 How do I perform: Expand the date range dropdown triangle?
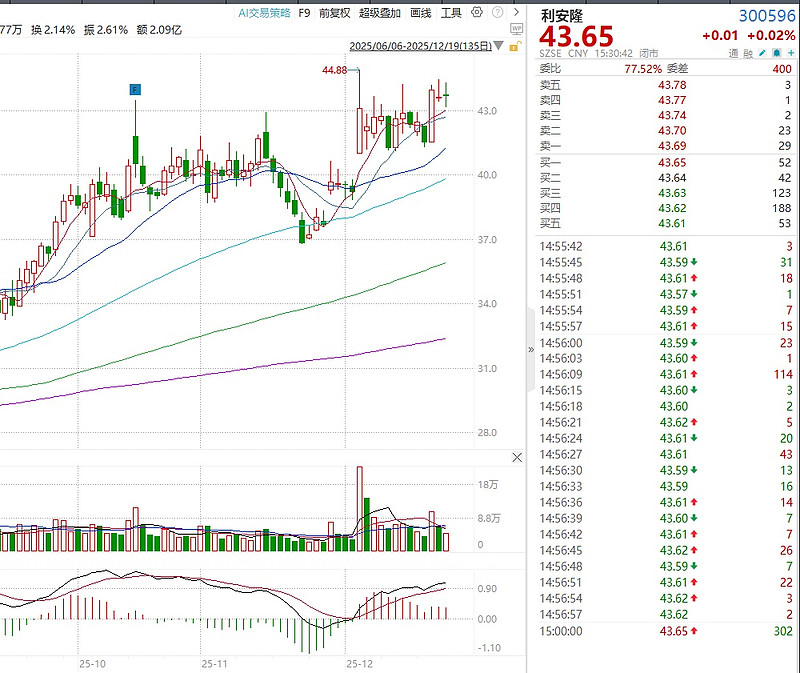(x=498, y=46)
